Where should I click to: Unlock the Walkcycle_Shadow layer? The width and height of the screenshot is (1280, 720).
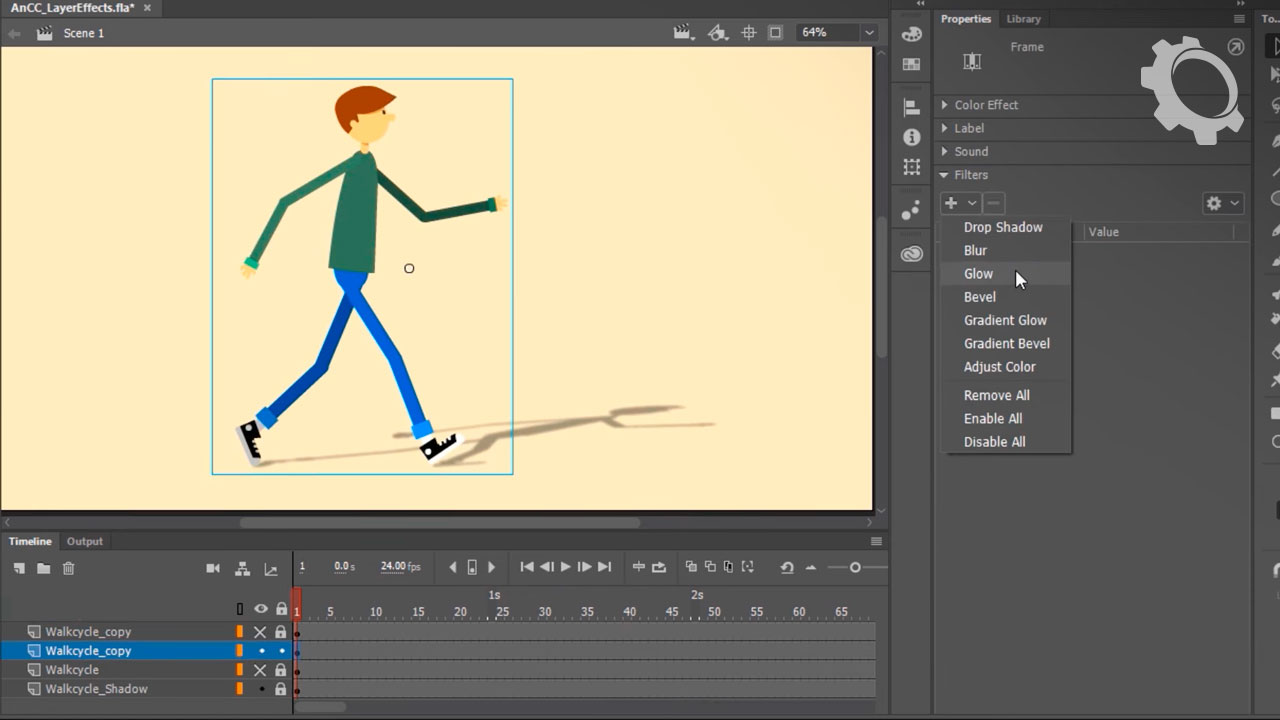click(x=281, y=689)
